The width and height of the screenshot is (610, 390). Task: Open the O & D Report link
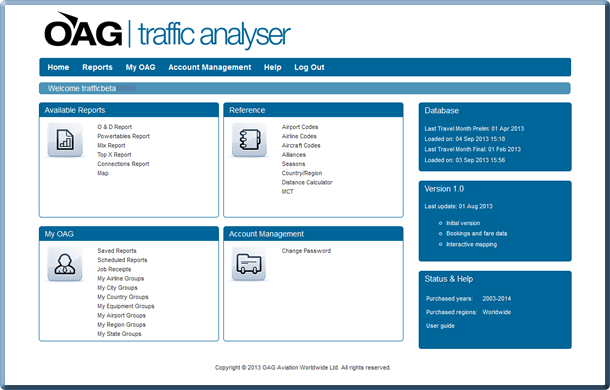point(114,127)
